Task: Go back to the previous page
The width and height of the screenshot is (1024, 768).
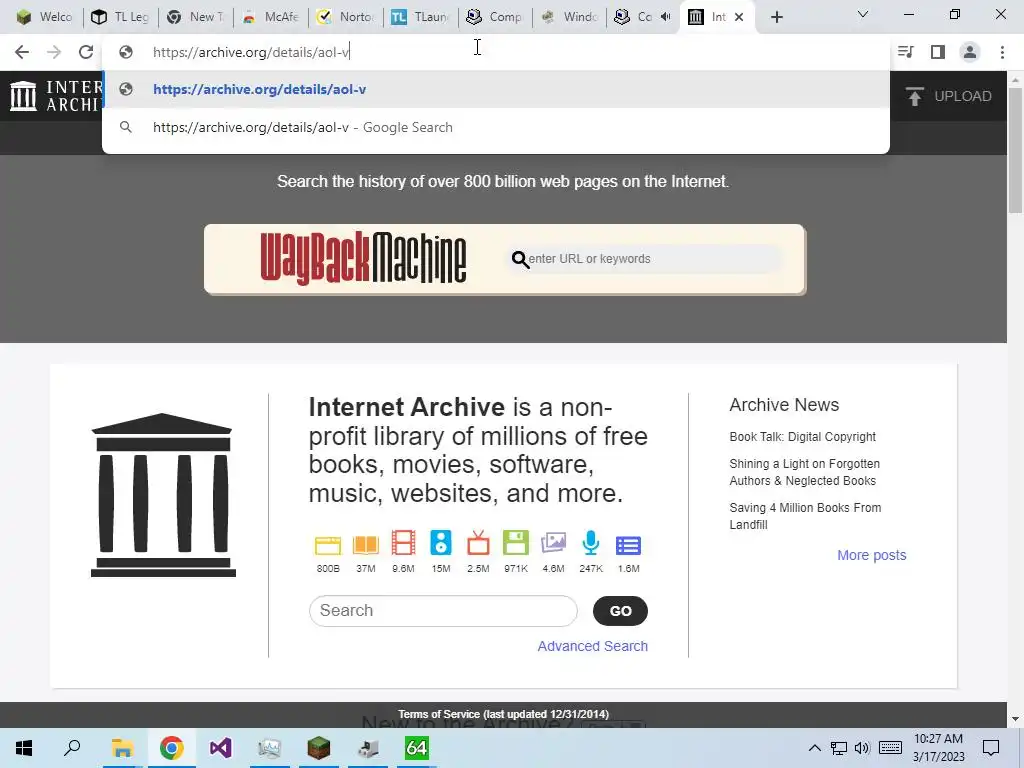Action: coord(22,52)
